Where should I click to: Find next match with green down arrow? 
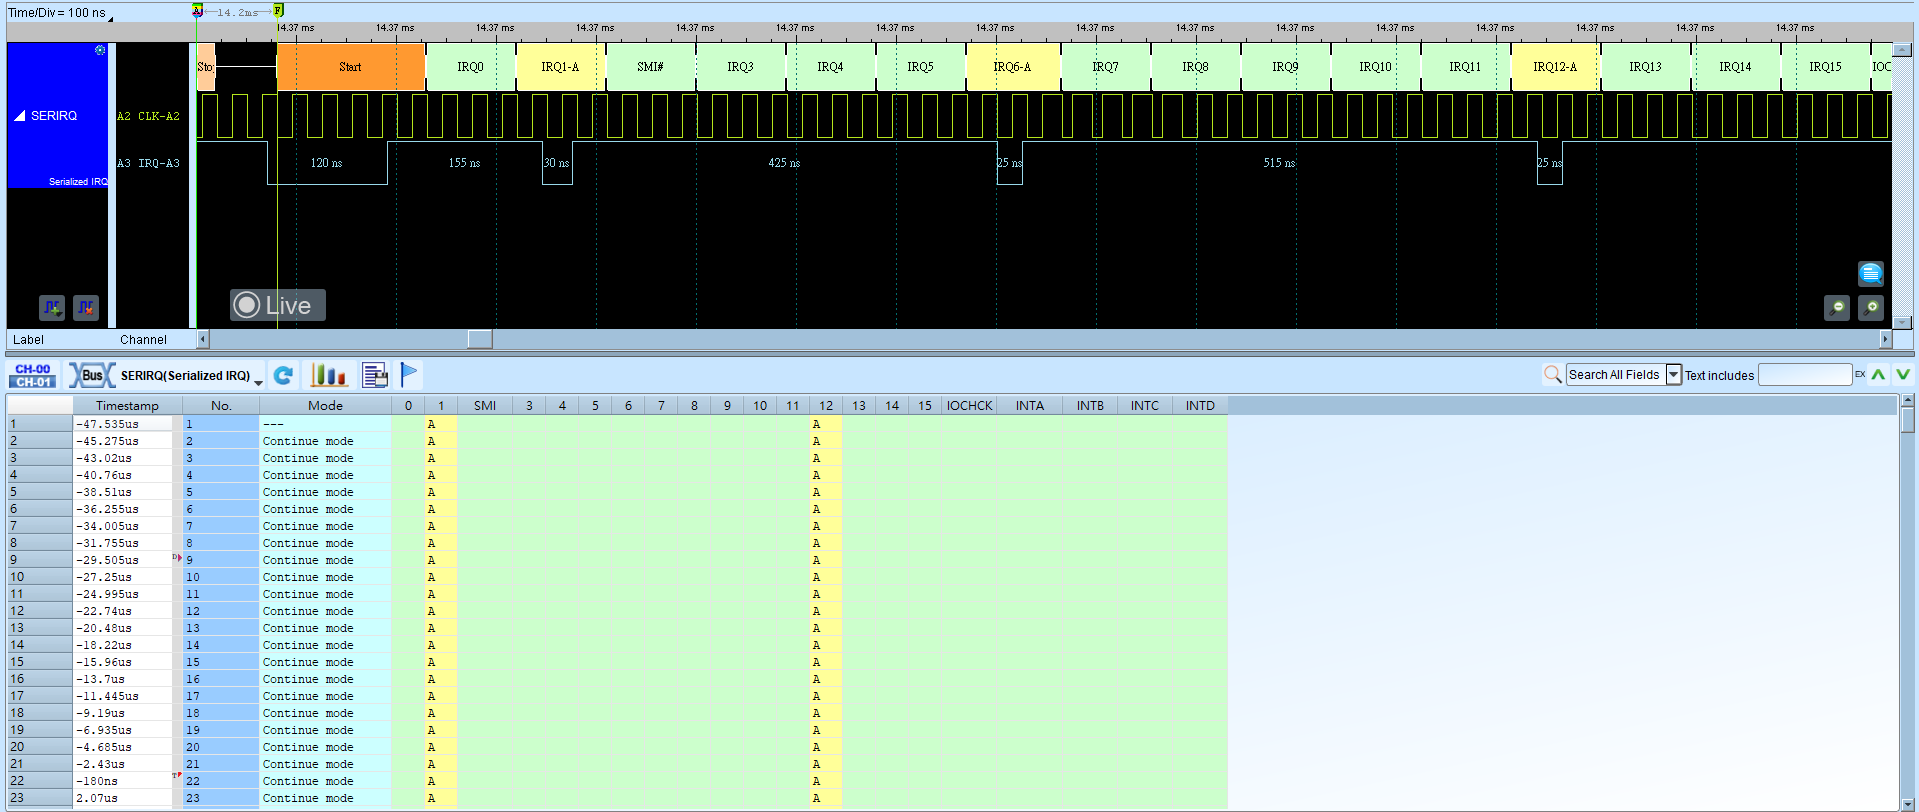[x=1903, y=375]
